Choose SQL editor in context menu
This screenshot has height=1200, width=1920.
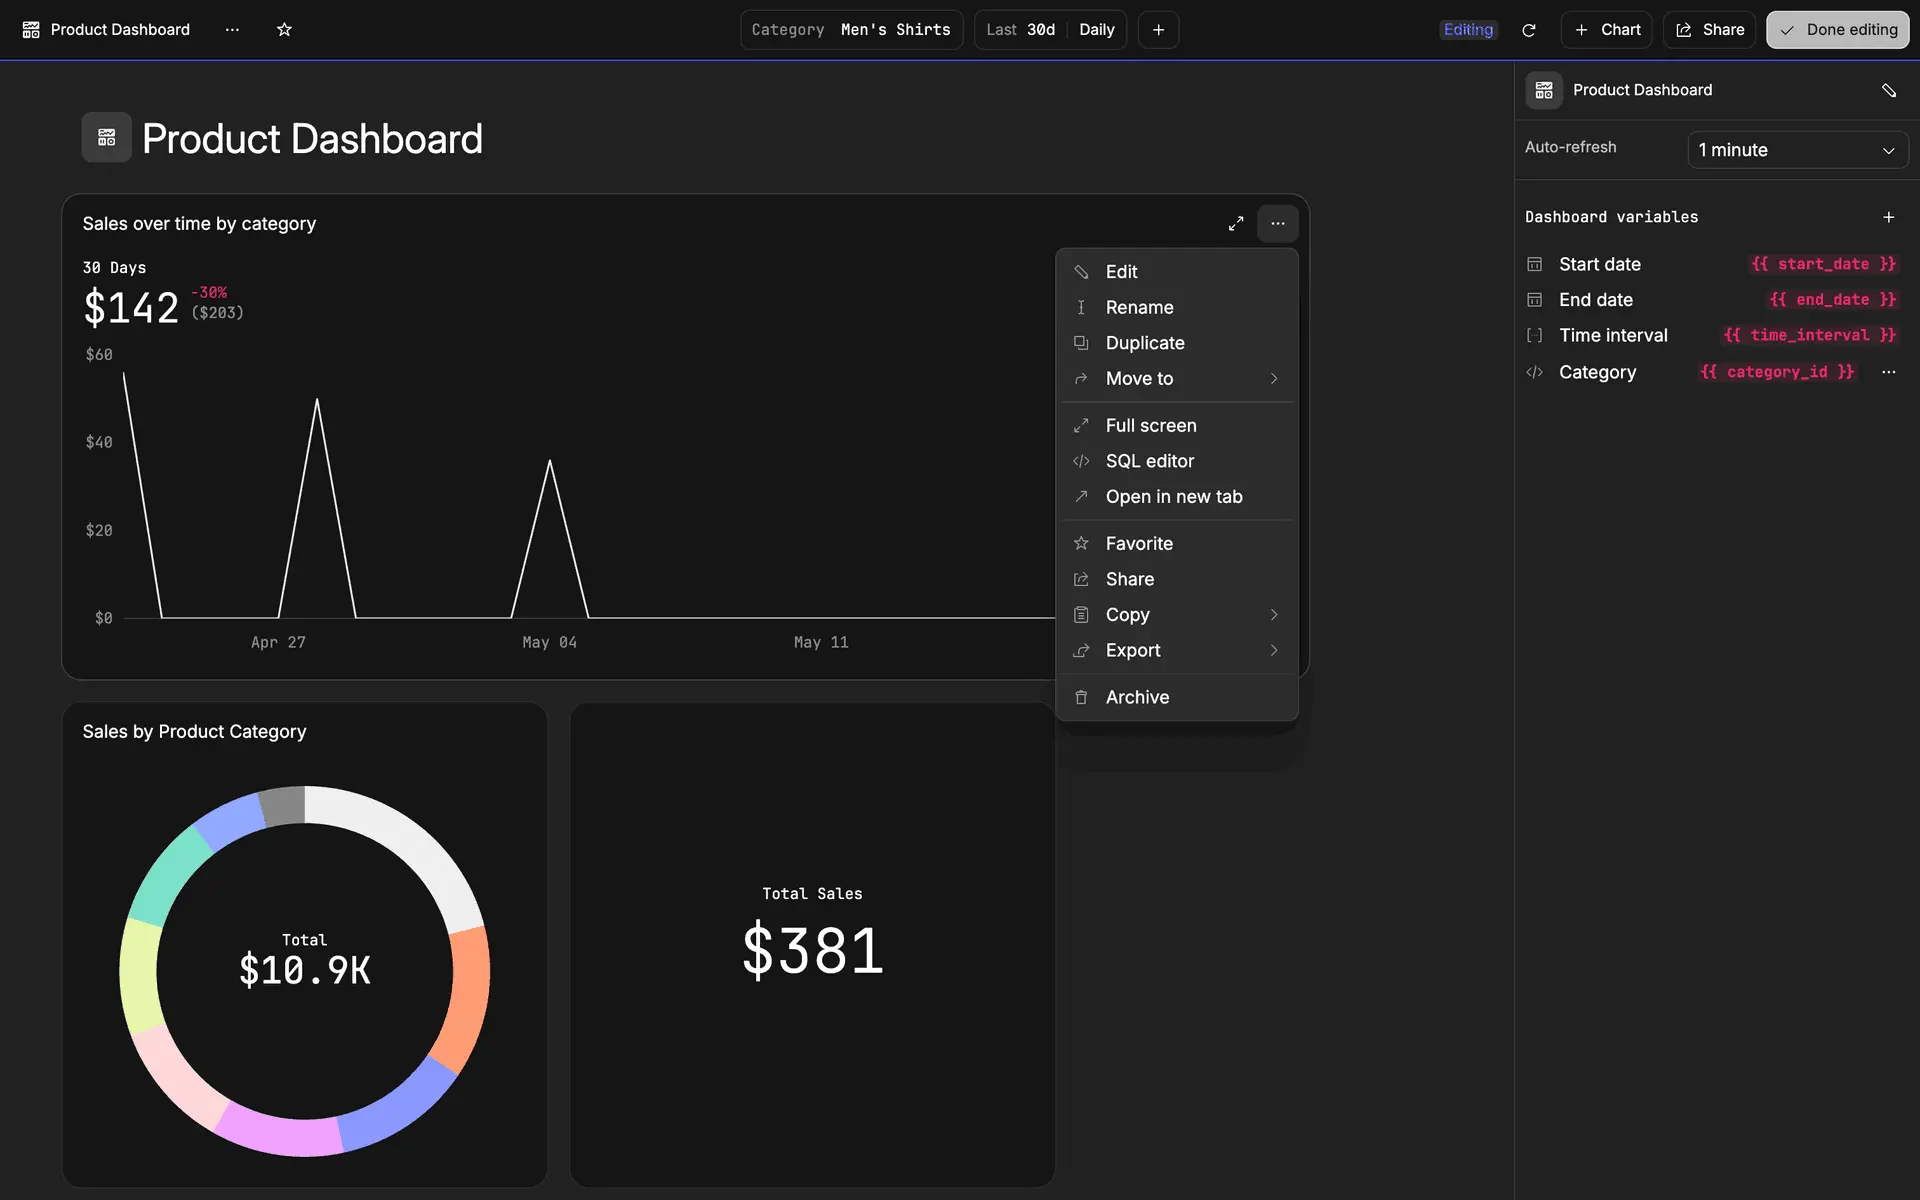[1149, 461]
